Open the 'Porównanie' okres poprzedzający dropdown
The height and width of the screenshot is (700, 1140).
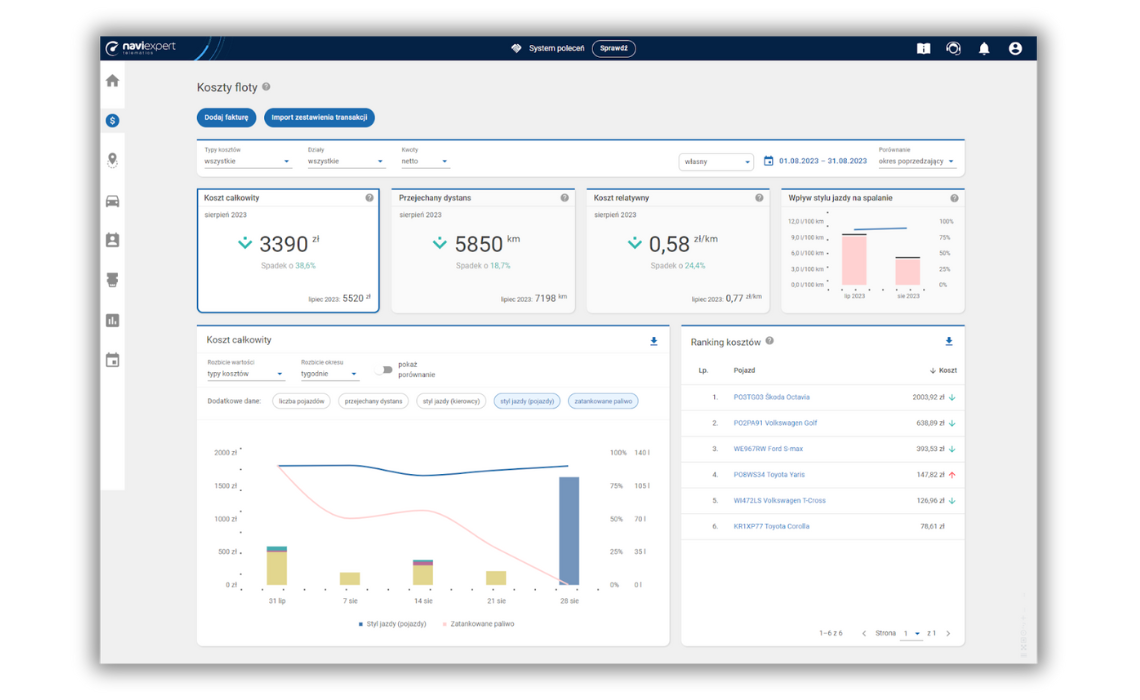[x=916, y=161]
